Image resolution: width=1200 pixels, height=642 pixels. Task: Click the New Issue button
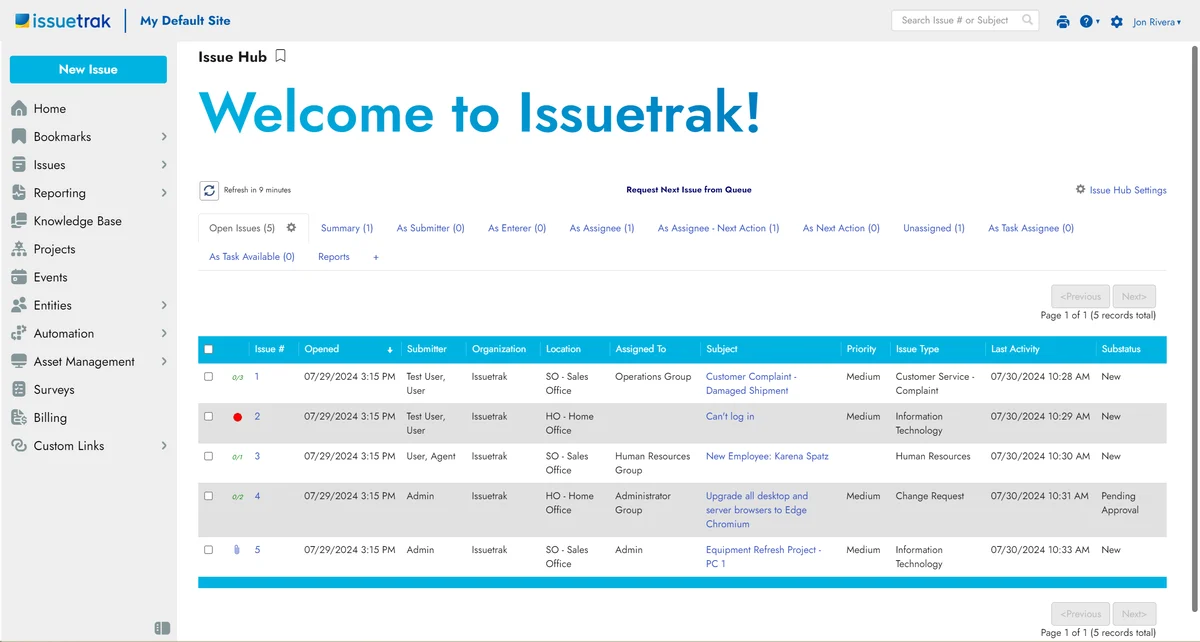88,70
